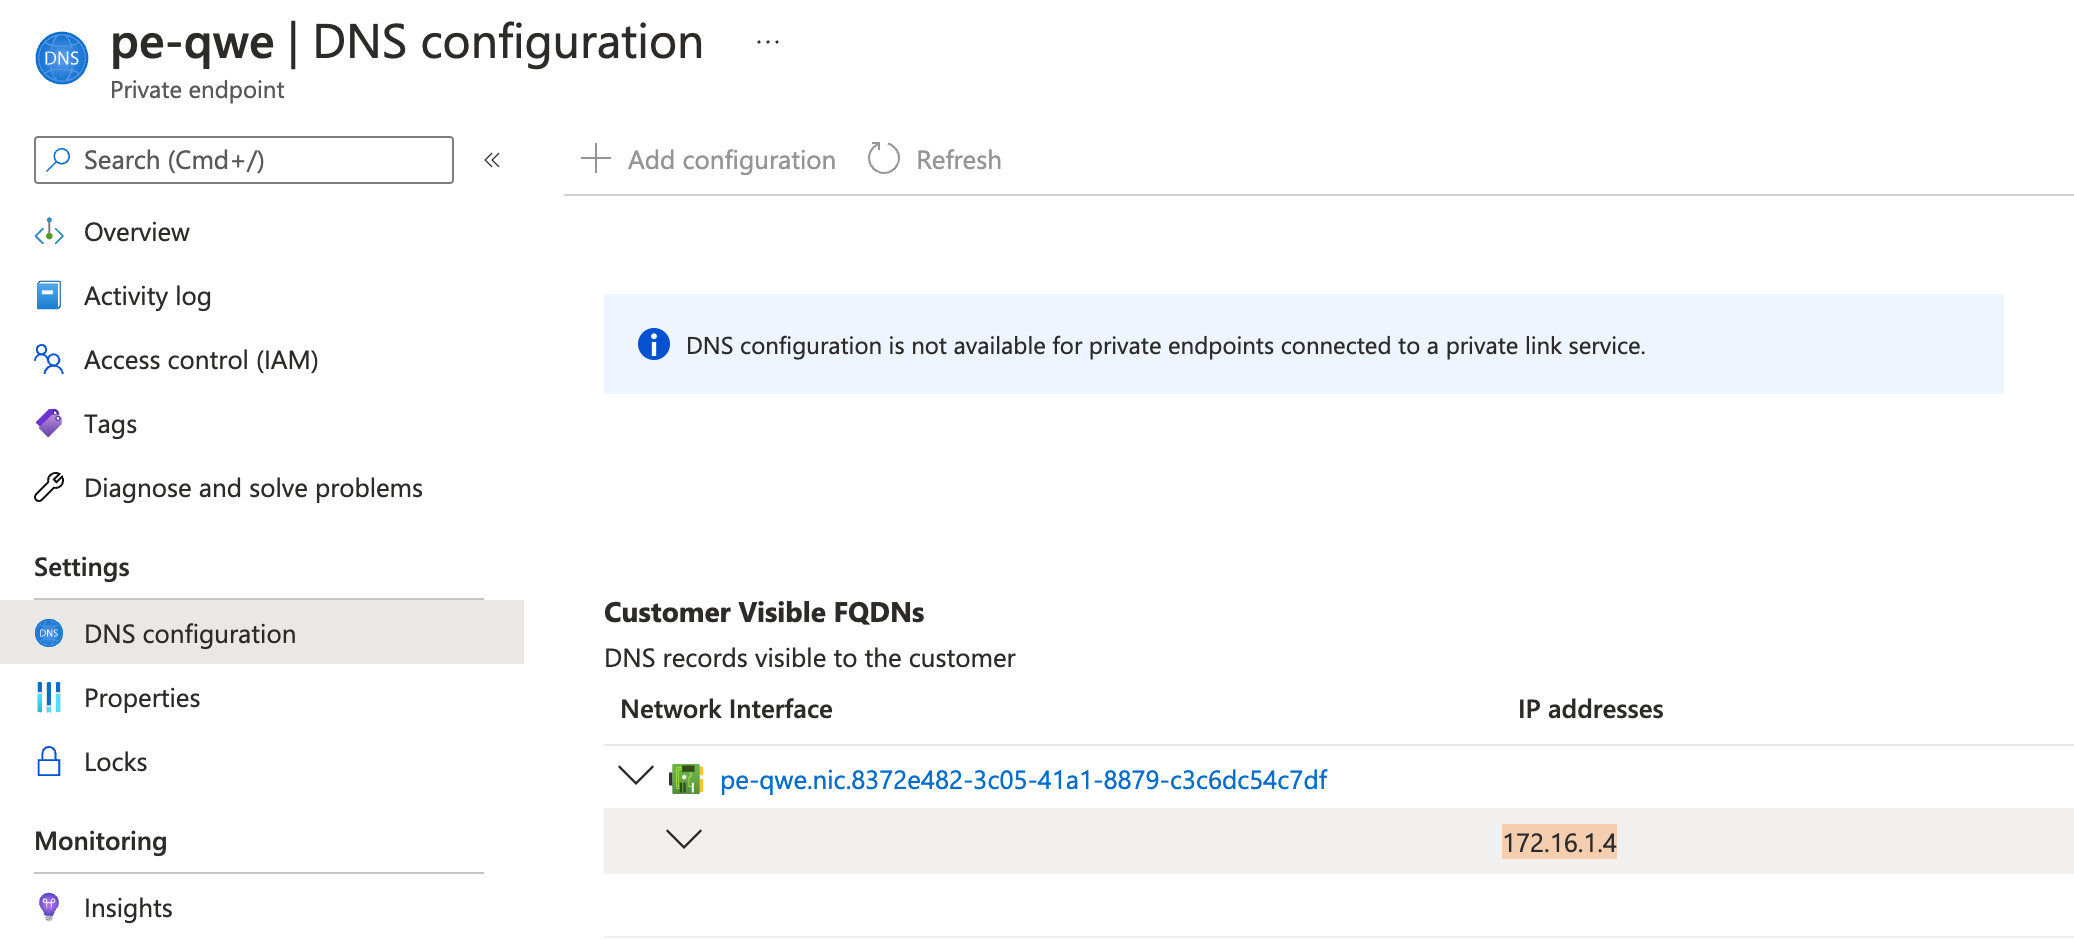This screenshot has width=2074, height=940.
Task: Click the DNS configuration icon
Action: pyautogui.click(x=49, y=633)
